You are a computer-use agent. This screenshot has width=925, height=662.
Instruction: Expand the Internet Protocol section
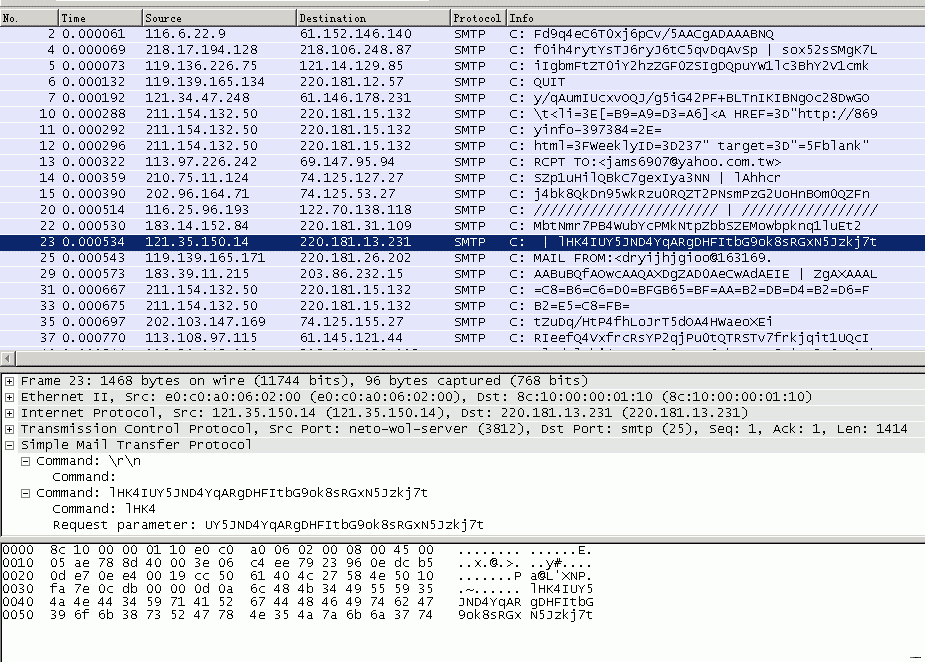click(x=10, y=413)
